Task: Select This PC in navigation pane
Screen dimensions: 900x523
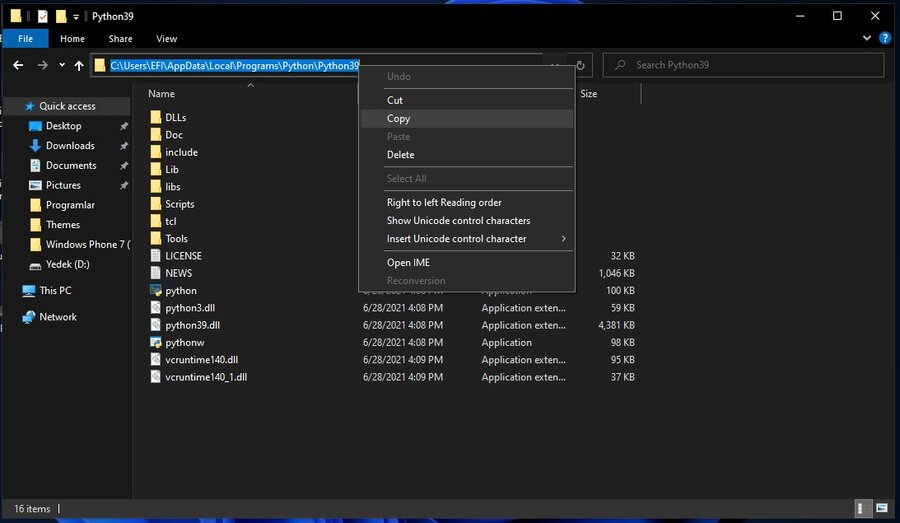Action: [55, 291]
